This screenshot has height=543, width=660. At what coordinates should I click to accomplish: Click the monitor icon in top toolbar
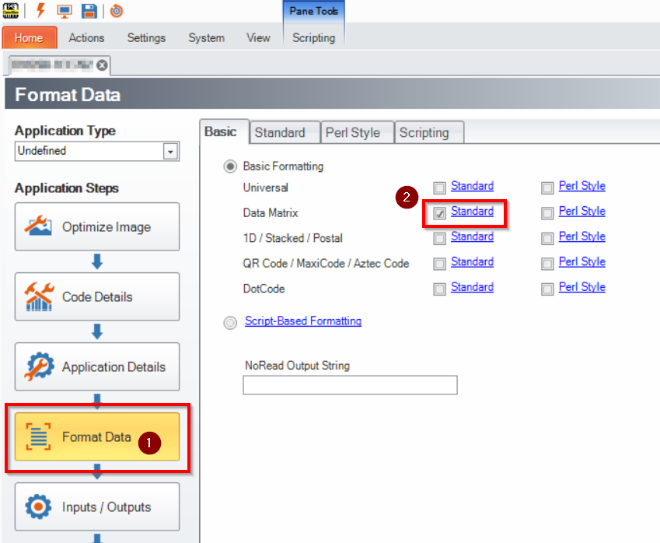(65, 11)
